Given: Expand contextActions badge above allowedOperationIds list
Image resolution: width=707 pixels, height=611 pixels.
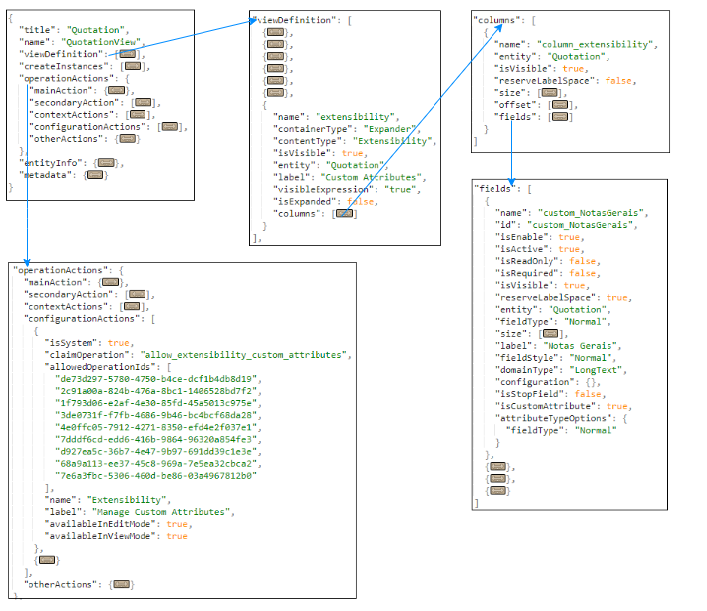Looking at the screenshot, I should pos(132,307).
